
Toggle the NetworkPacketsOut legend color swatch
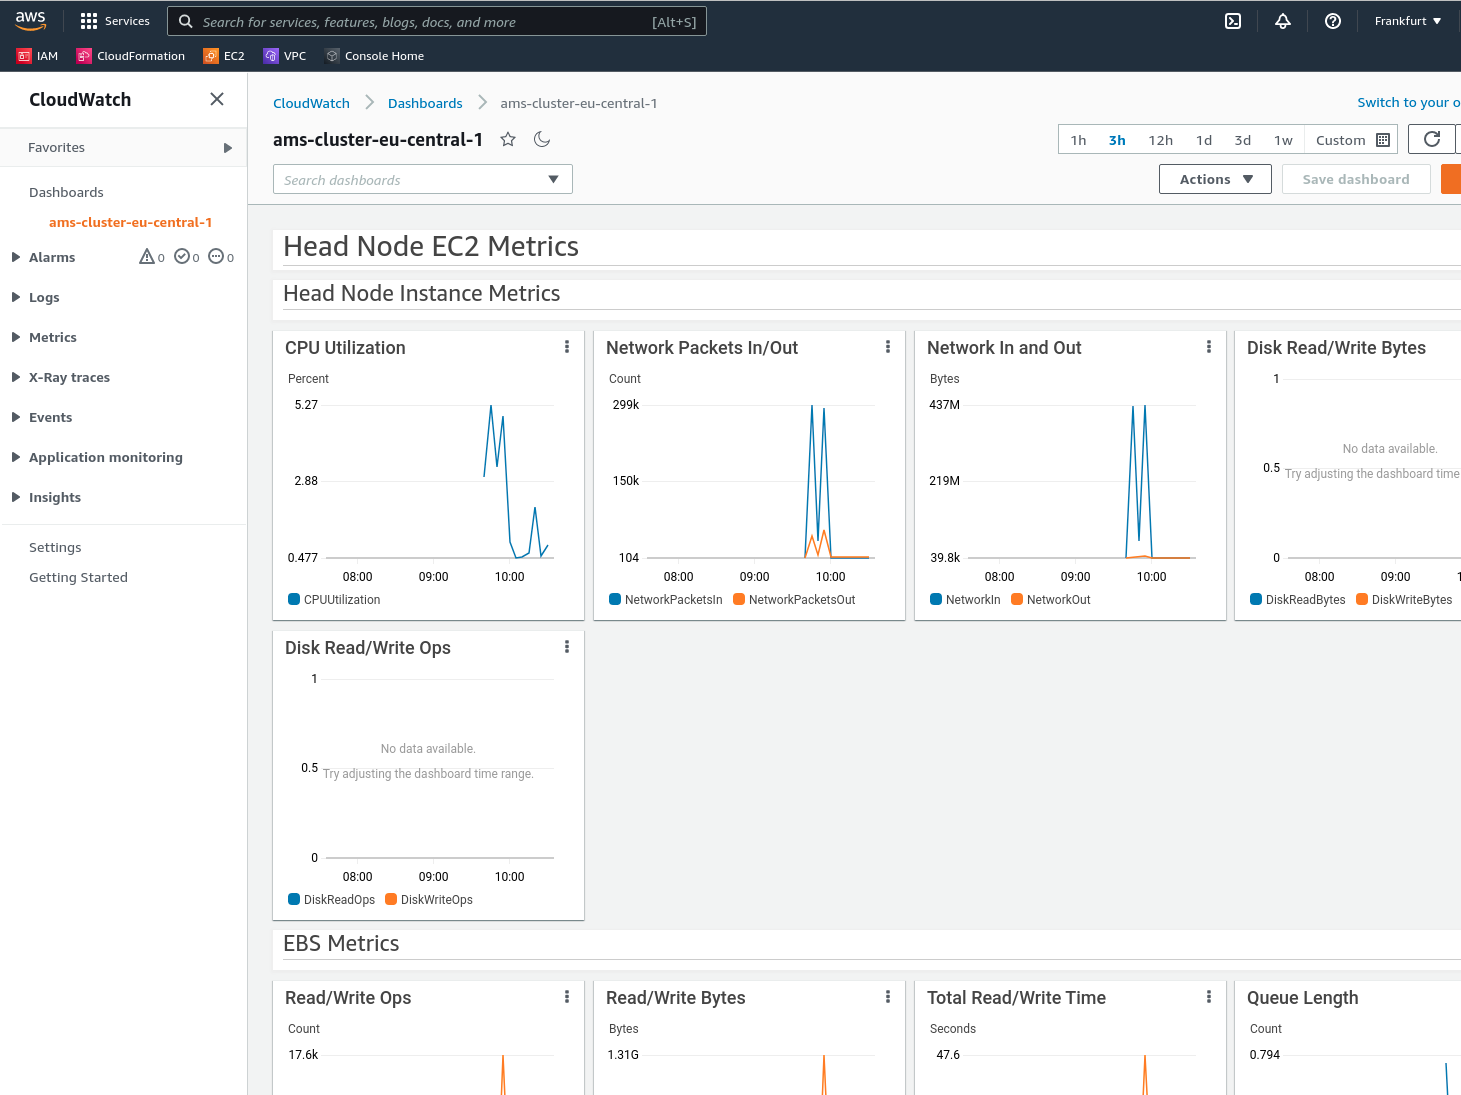(x=739, y=599)
